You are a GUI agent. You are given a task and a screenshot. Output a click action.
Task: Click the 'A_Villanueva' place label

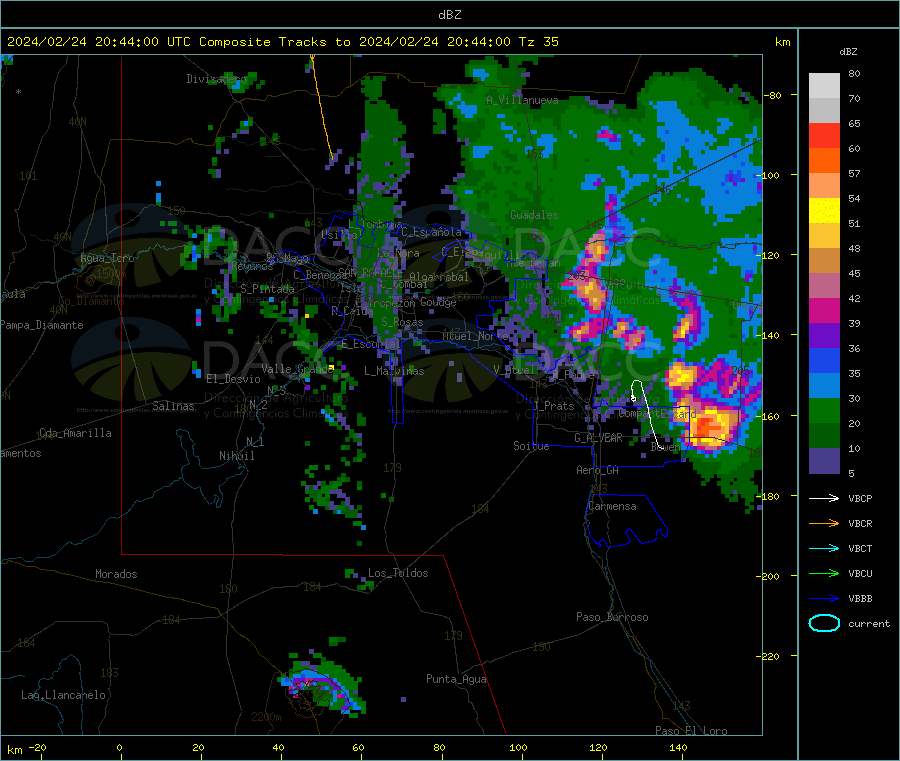tap(522, 100)
